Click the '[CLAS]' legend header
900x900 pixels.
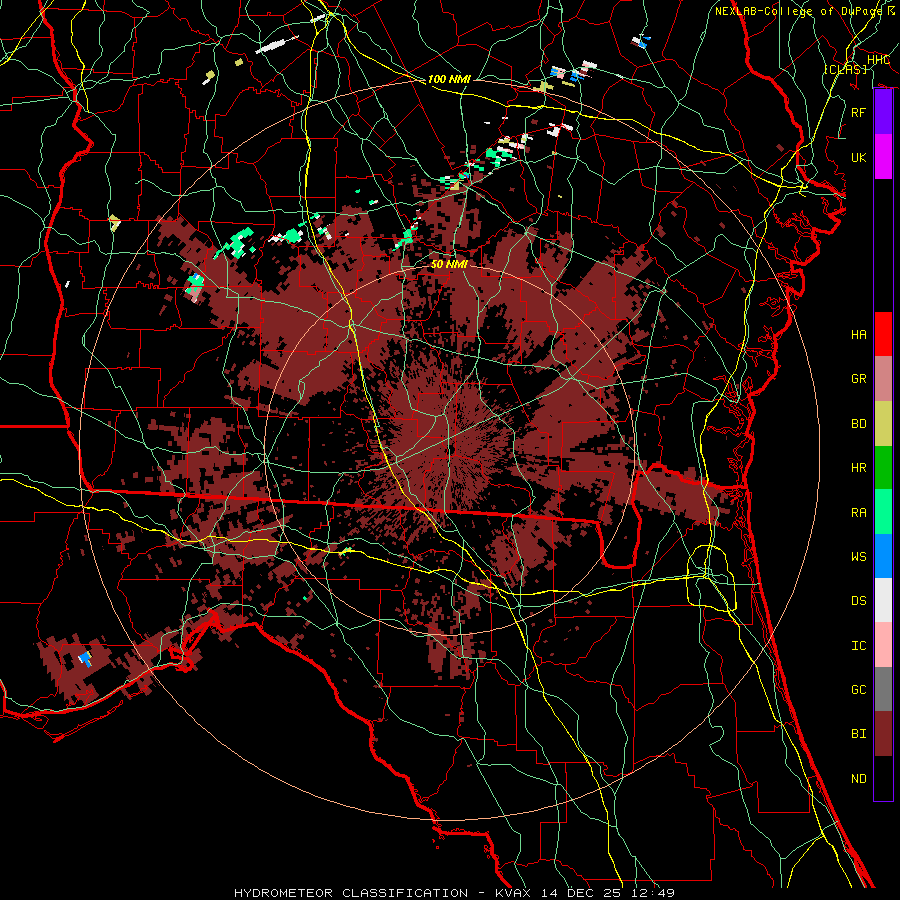click(x=845, y=69)
